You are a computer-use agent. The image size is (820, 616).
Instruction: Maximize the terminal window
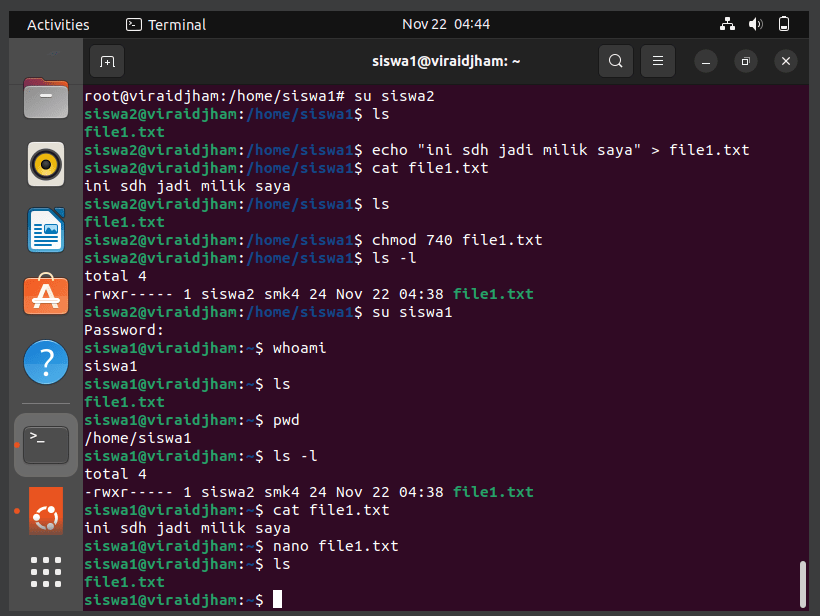click(746, 62)
